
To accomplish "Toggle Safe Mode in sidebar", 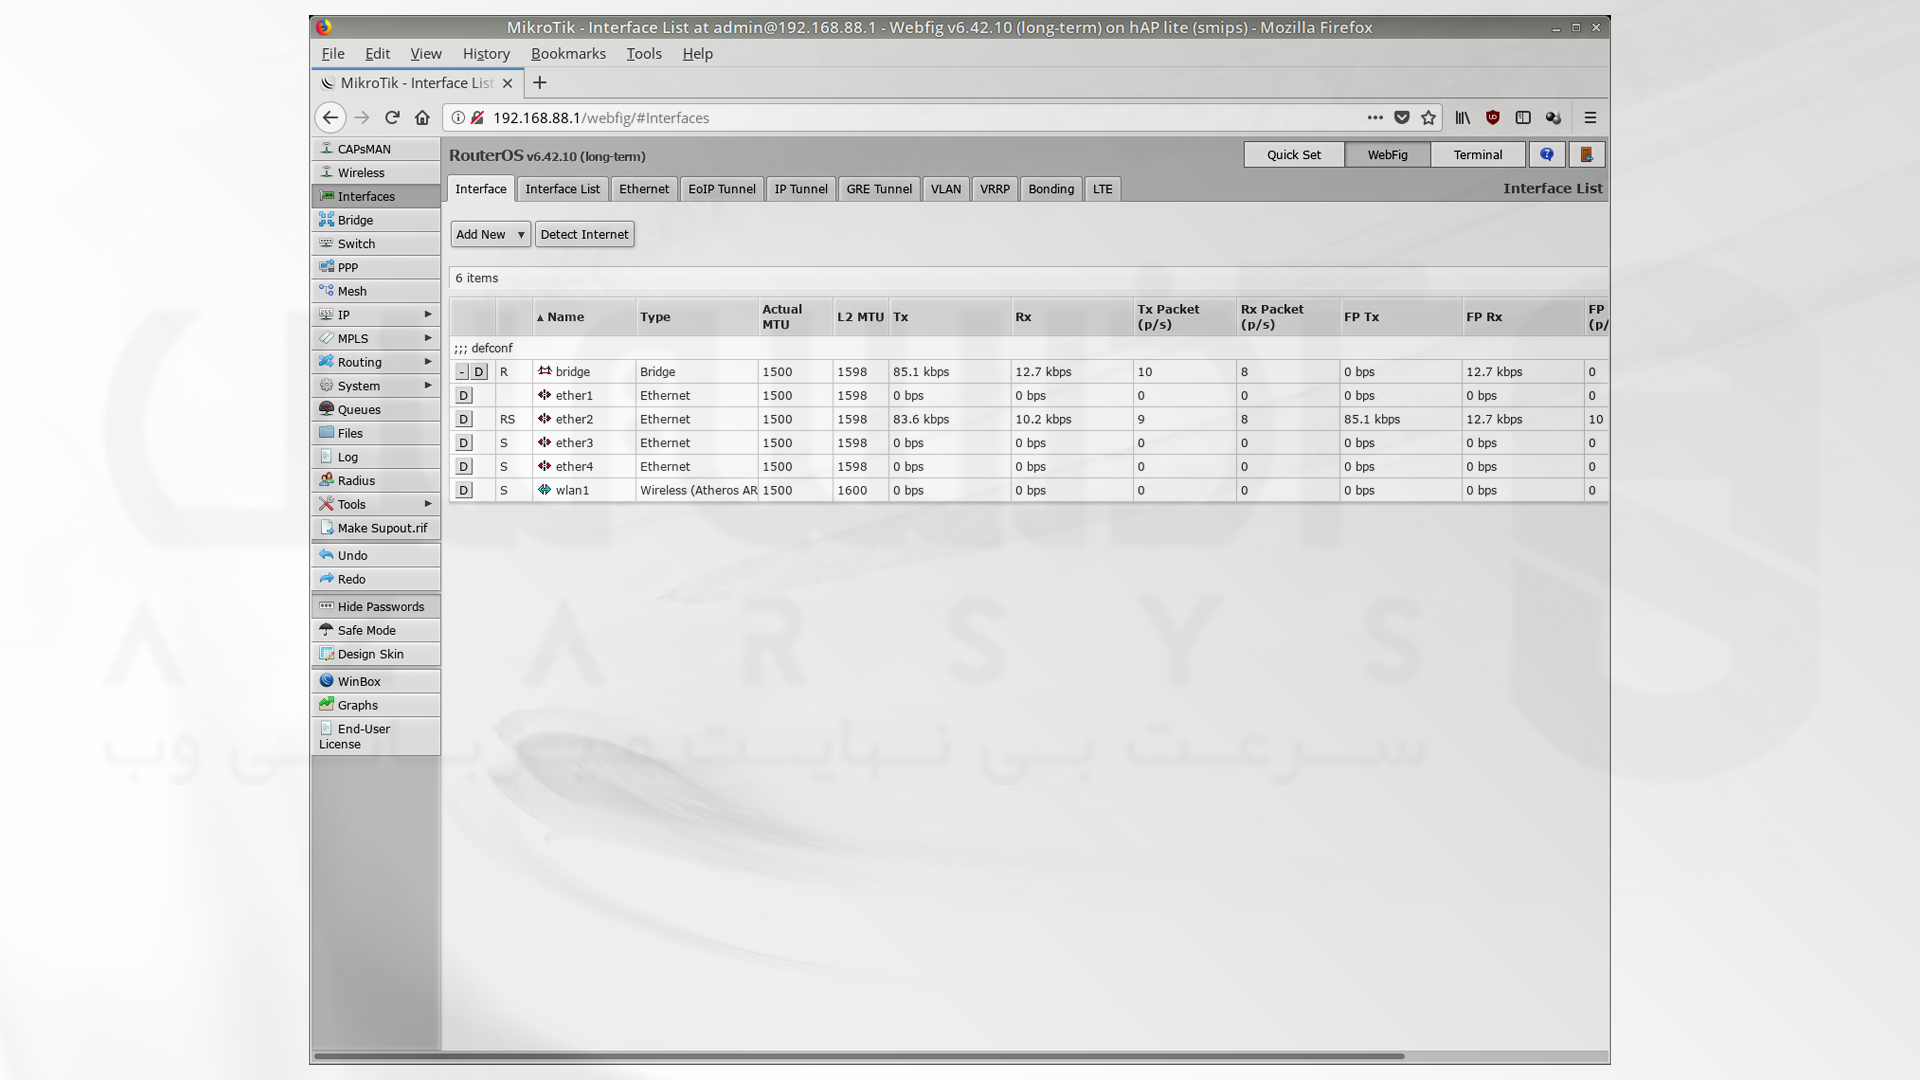I will coord(375,631).
